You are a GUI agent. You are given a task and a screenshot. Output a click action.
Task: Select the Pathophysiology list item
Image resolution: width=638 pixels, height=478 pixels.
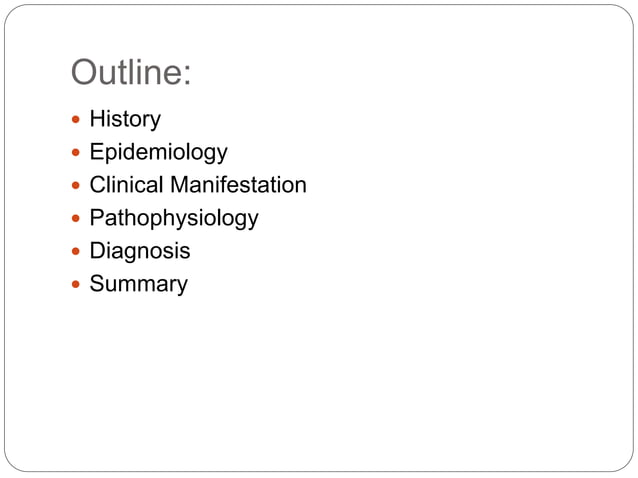click(x=174, y=218)
